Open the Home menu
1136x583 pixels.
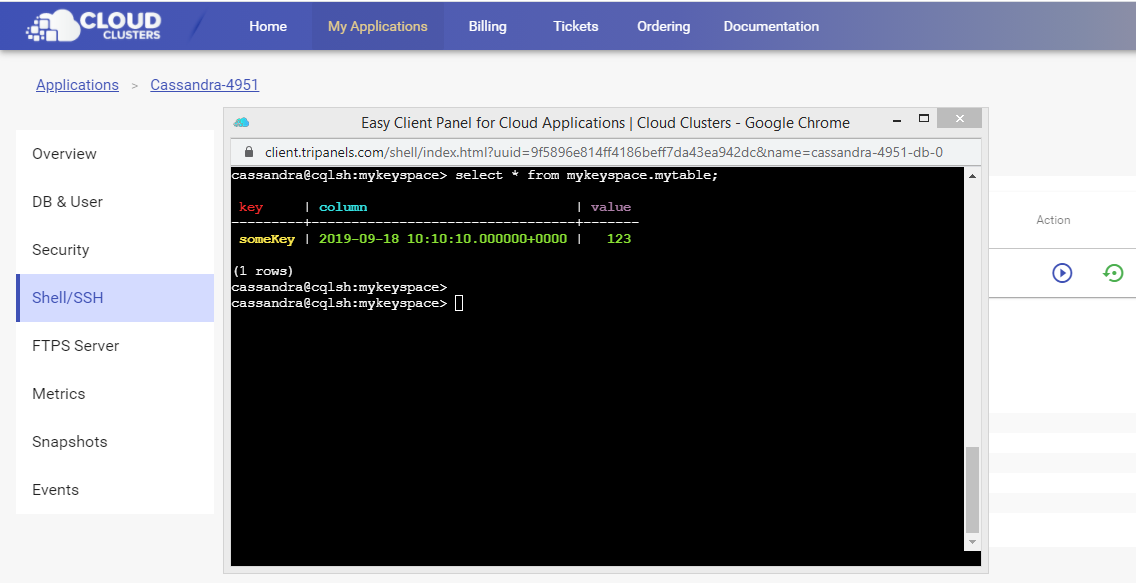coord(268,26)
